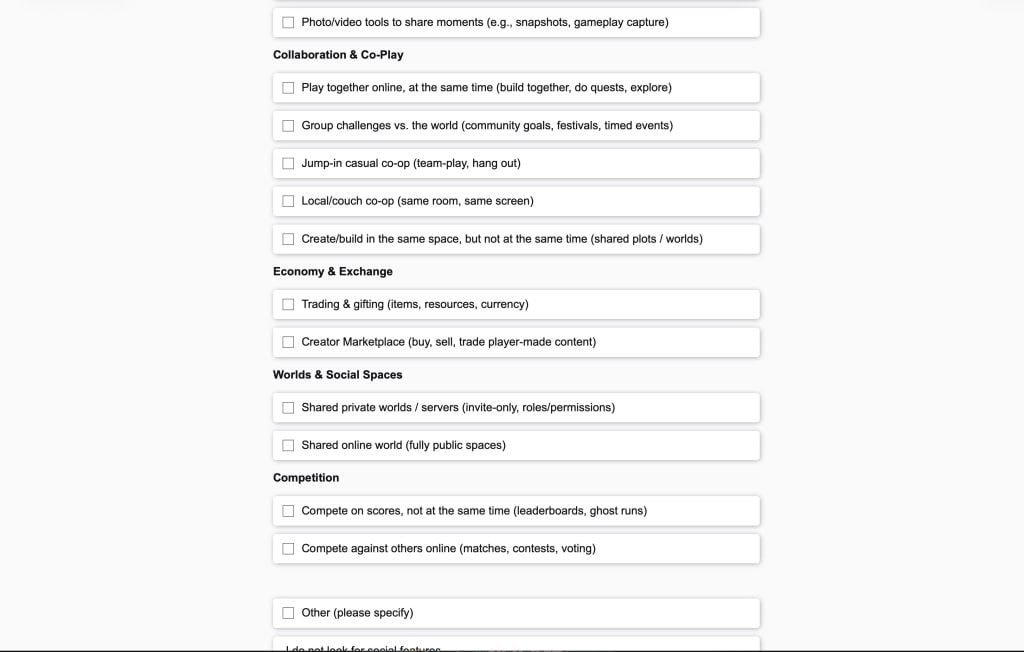Click the Economy & Exchange section heading
This screenshot has width=1024, height=652.
(x=332, y=272)
